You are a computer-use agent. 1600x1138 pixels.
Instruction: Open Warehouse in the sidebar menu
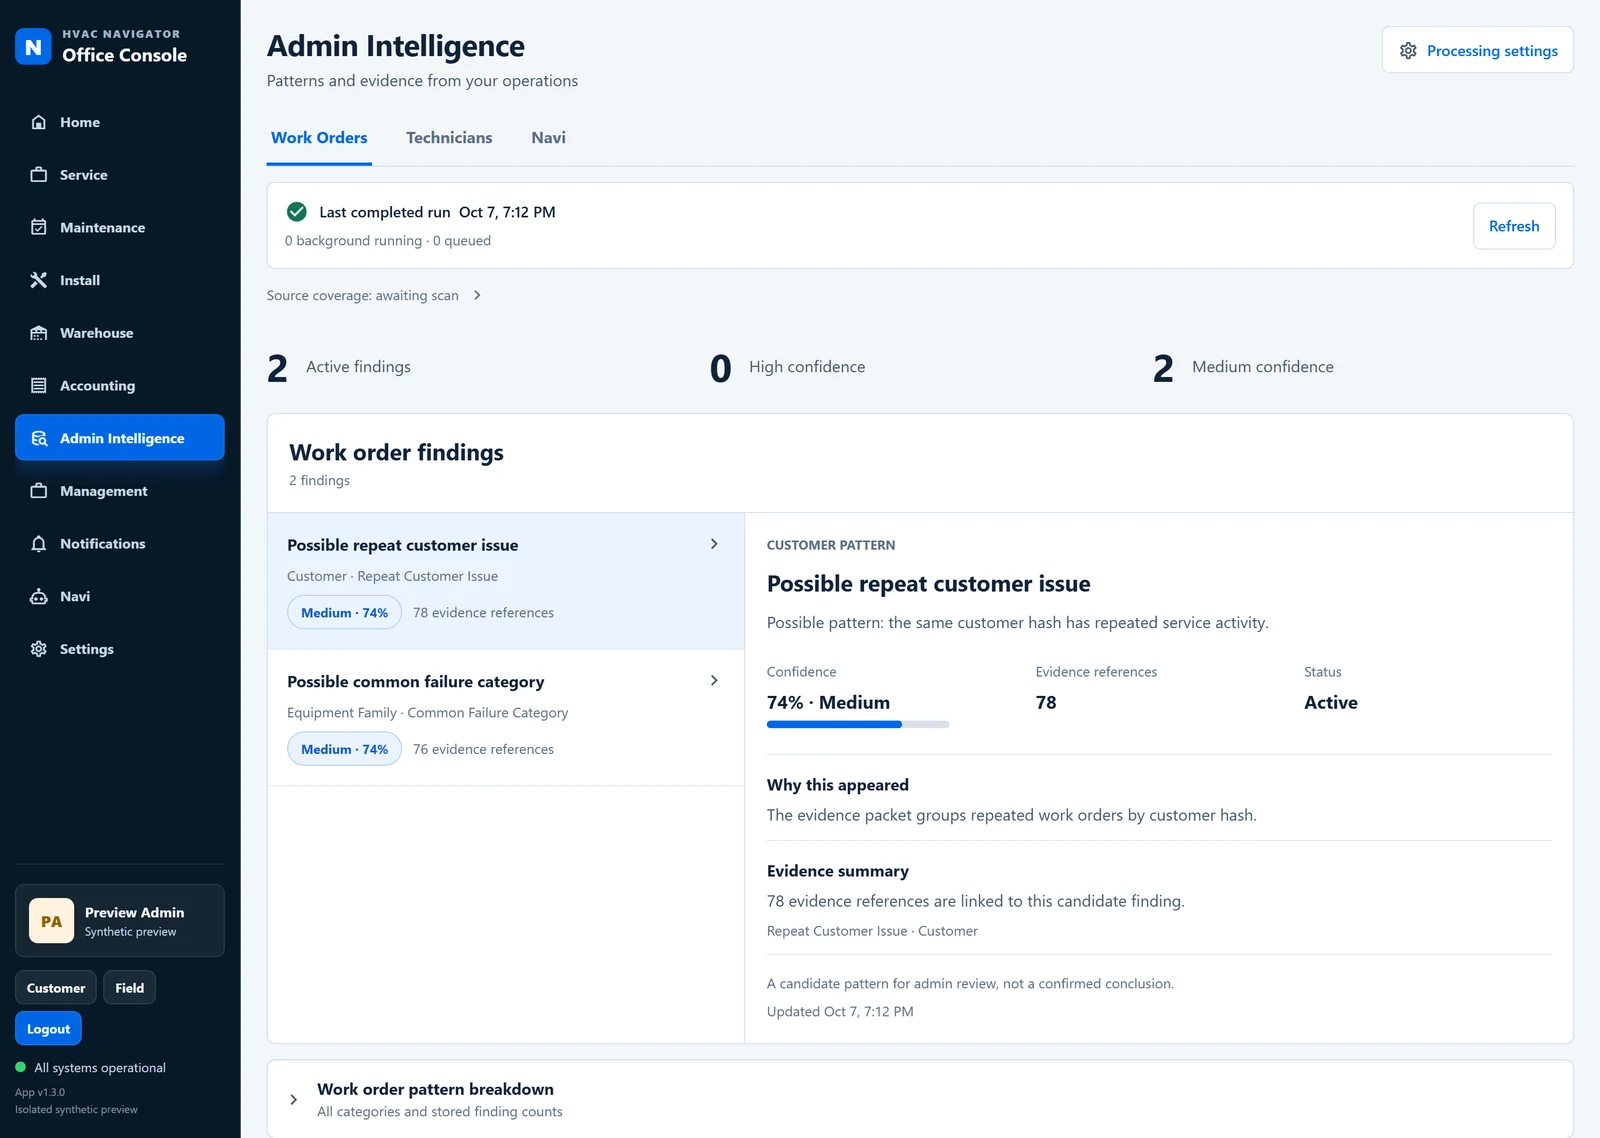[119, 333]
